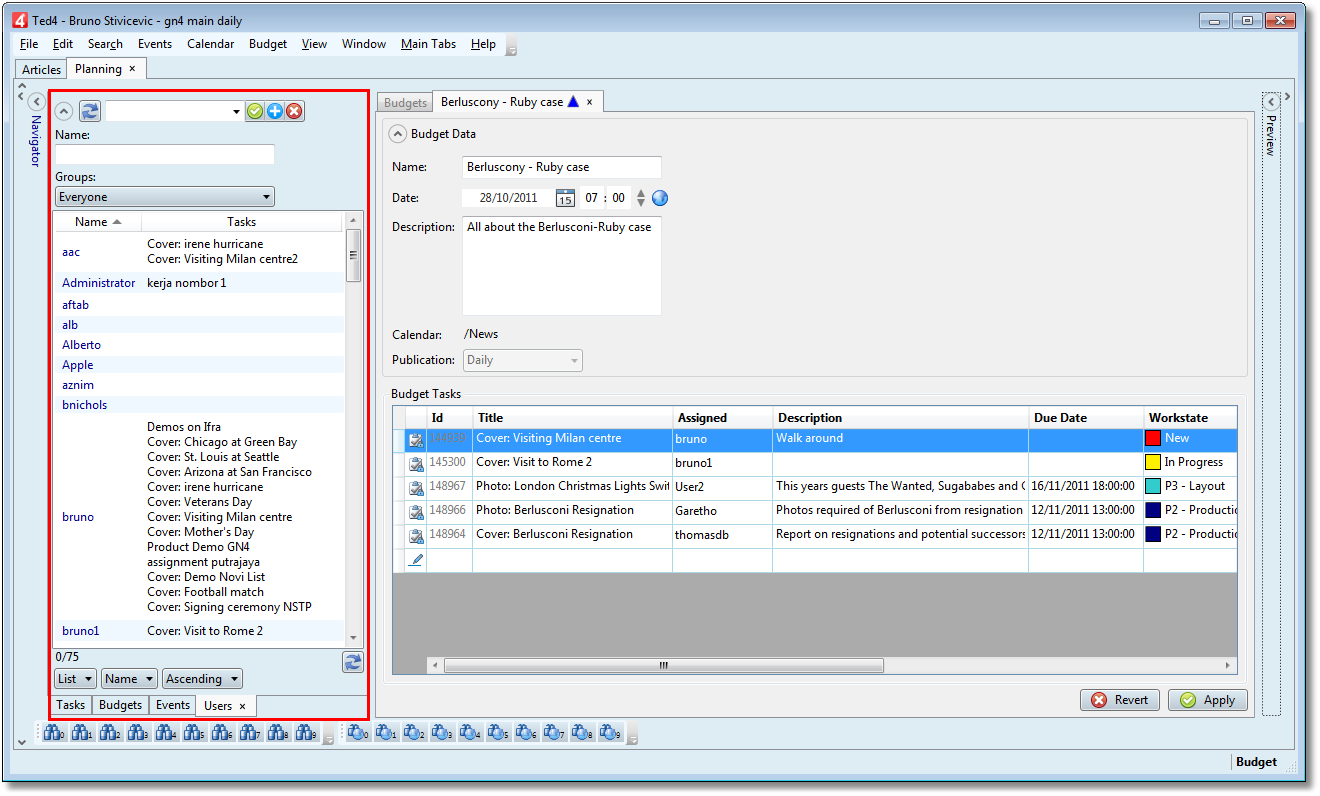Click the Name search input field
This screenshot has width=1320, height=796.
(x=165, y=154)
